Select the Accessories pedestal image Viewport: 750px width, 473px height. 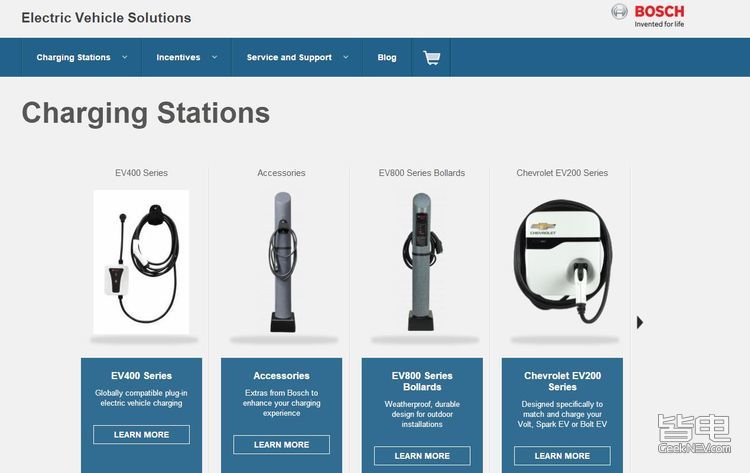coord(281,262)
